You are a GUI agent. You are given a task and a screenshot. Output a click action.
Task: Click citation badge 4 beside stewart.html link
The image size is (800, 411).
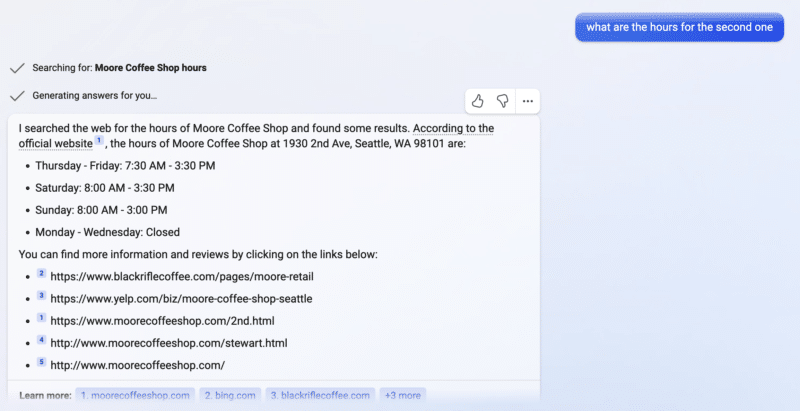pyautogui.click(x=41, y=340)
